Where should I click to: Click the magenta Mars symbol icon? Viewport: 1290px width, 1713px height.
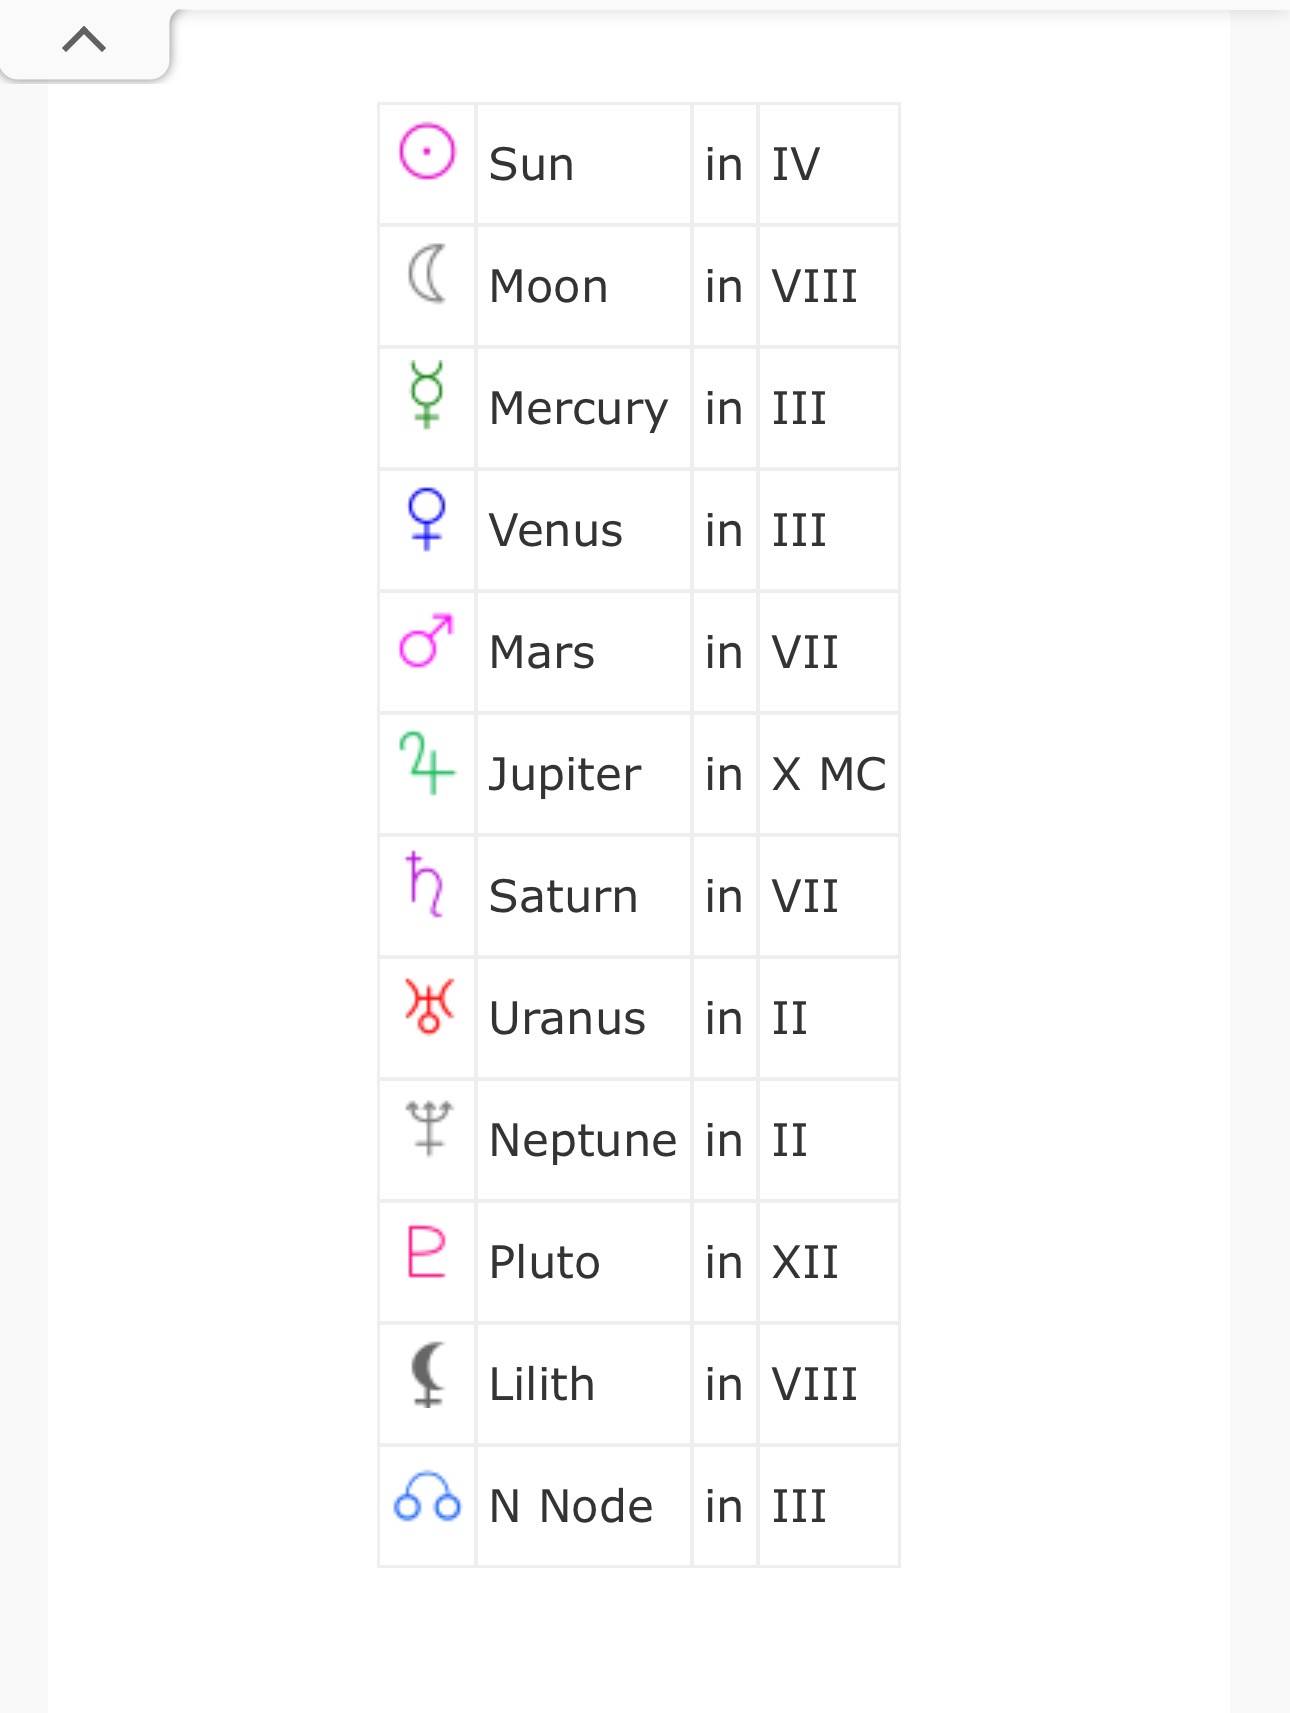coord(426,640)
